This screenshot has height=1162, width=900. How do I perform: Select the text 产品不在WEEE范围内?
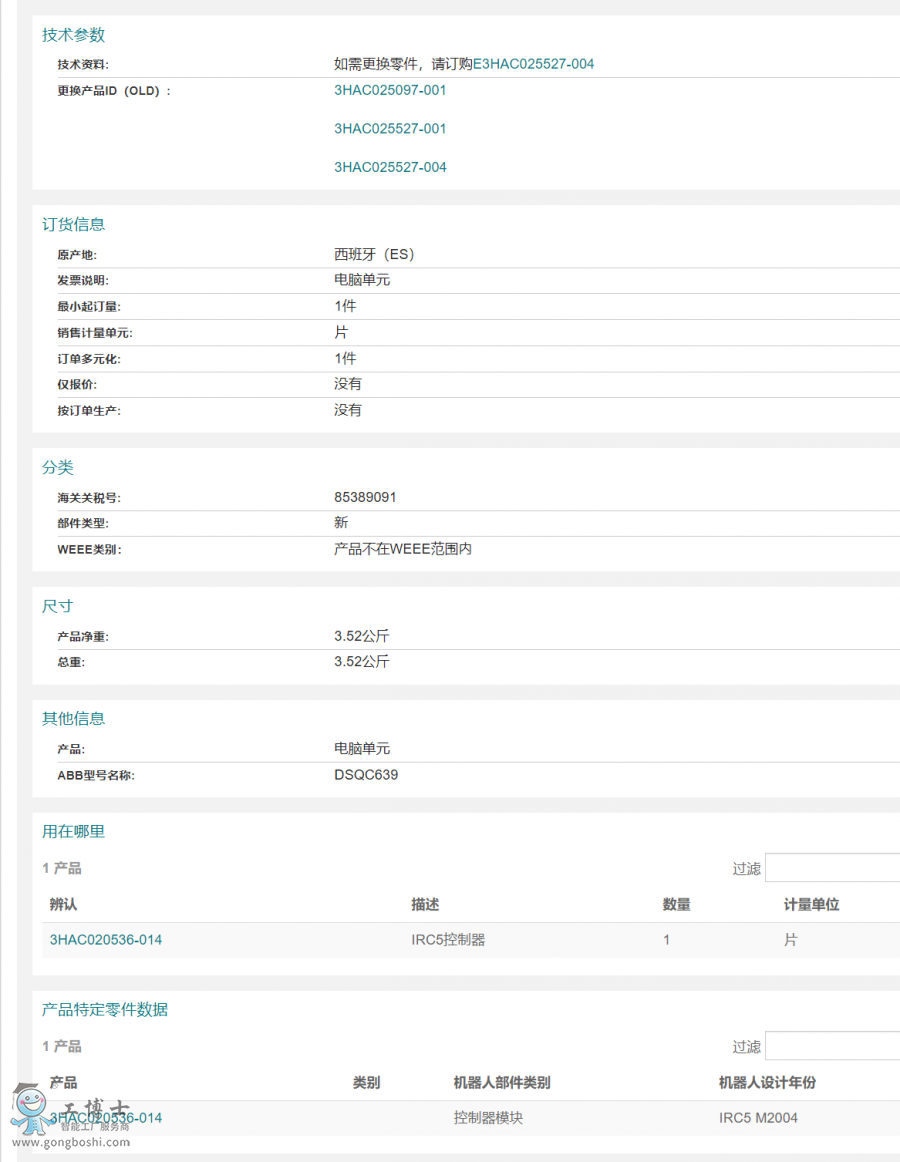click(x=403, y=549)
